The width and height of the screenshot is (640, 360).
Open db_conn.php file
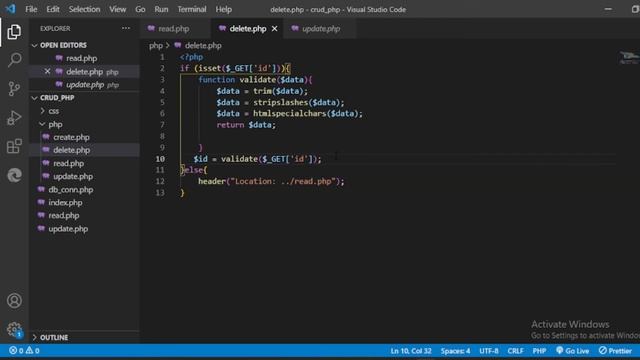pyautogui.click(x=70, y=189)
